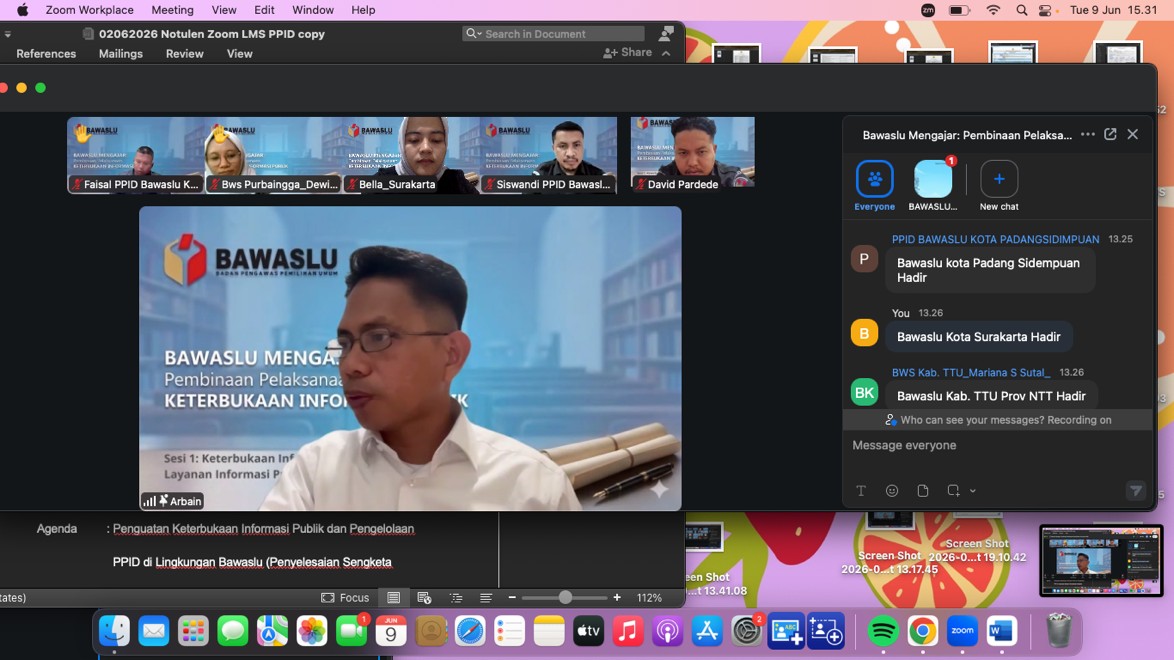Click sender name BWS Kab. TTU_Mariana S Sutal_
1174x660 pixels.
(971, 372)
